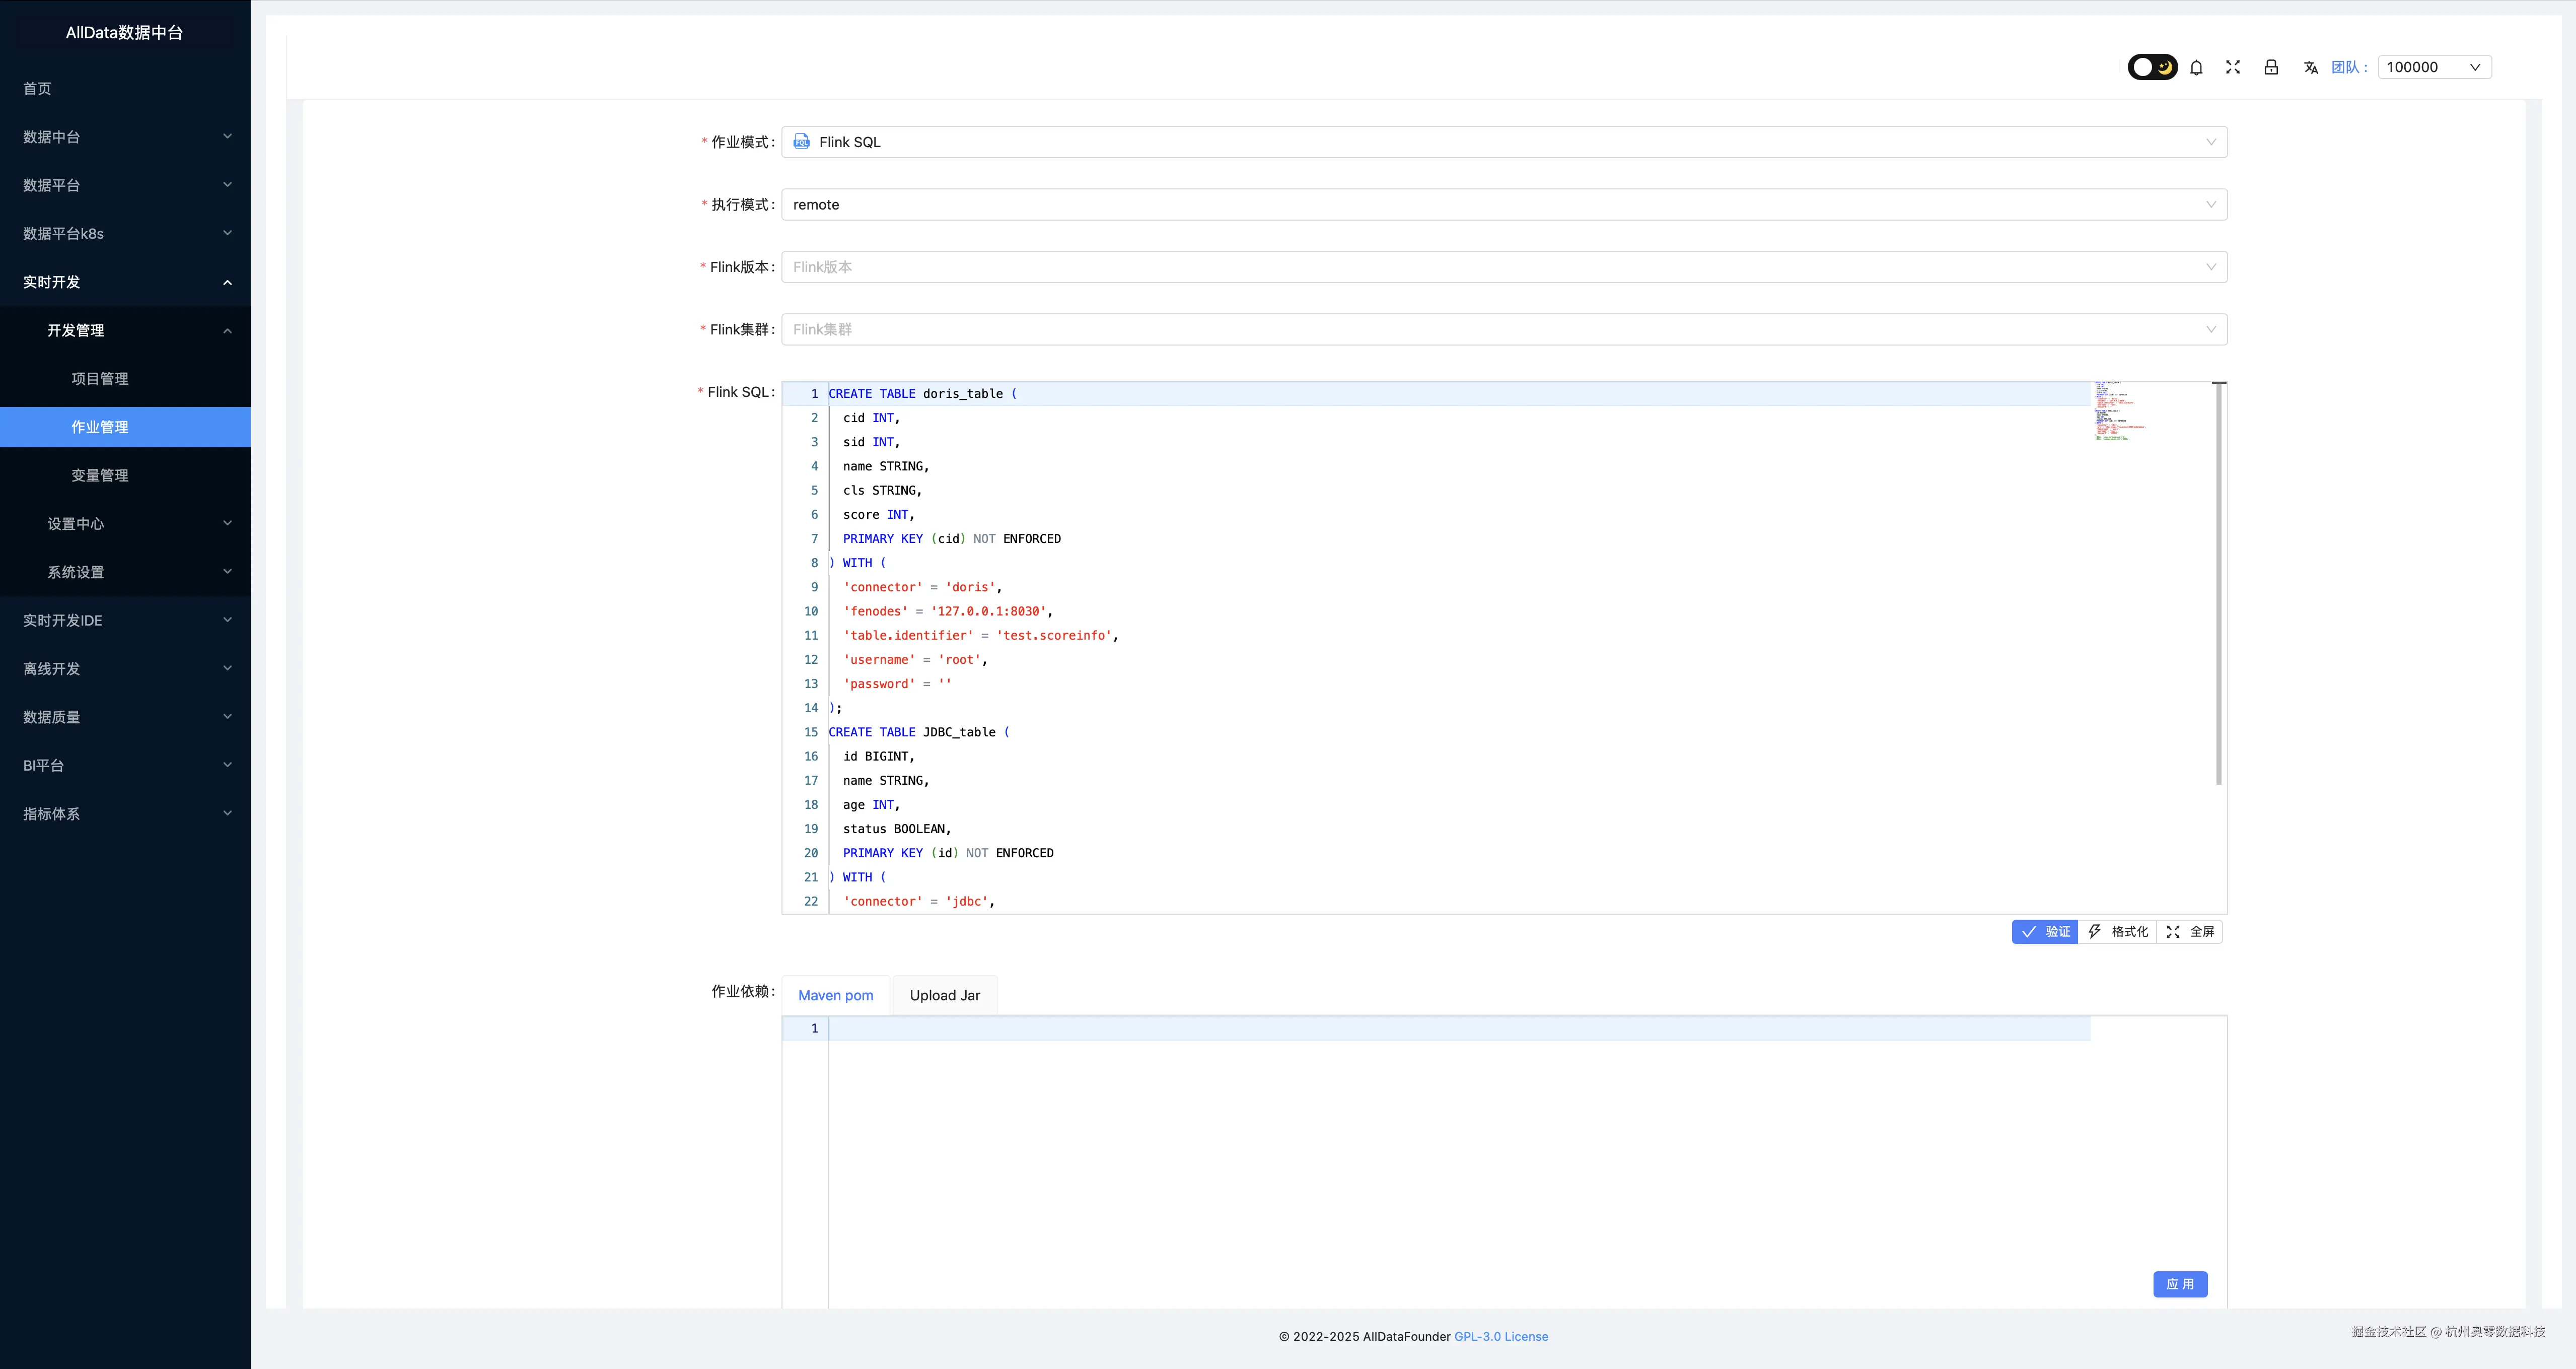This screenshot has width=2576, height=1369.
Task: Click the lightning 格式化 format icon
Action: pyautogui.click(x=2095, y=931)
